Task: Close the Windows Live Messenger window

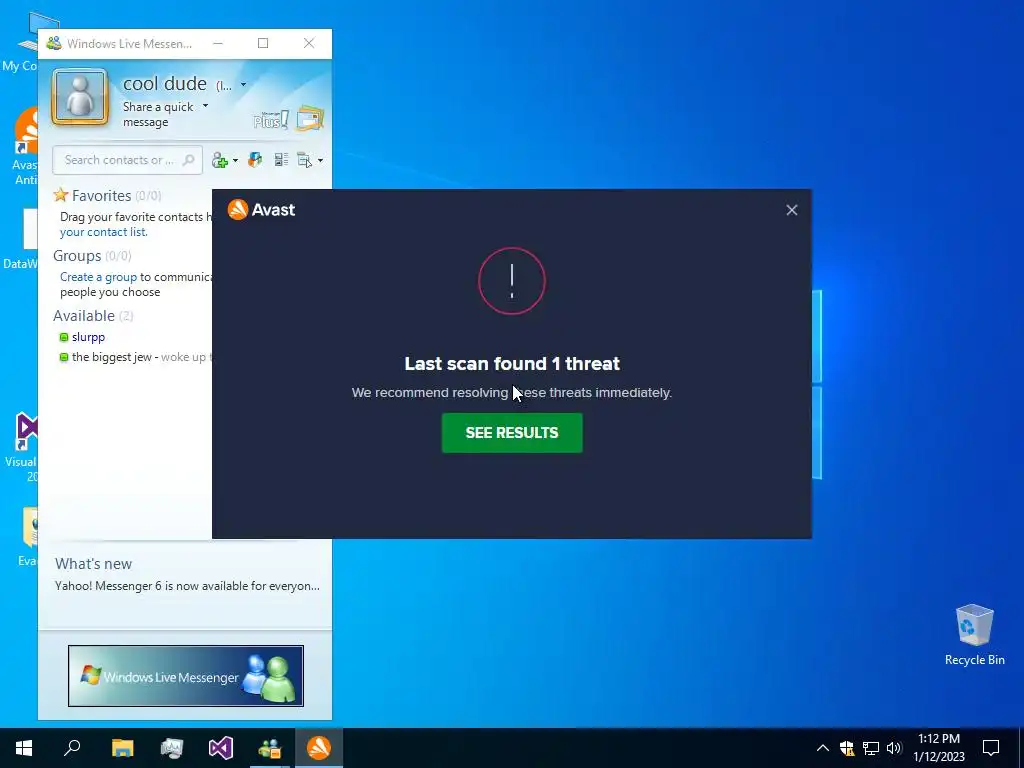Action: tap(309, 43)
